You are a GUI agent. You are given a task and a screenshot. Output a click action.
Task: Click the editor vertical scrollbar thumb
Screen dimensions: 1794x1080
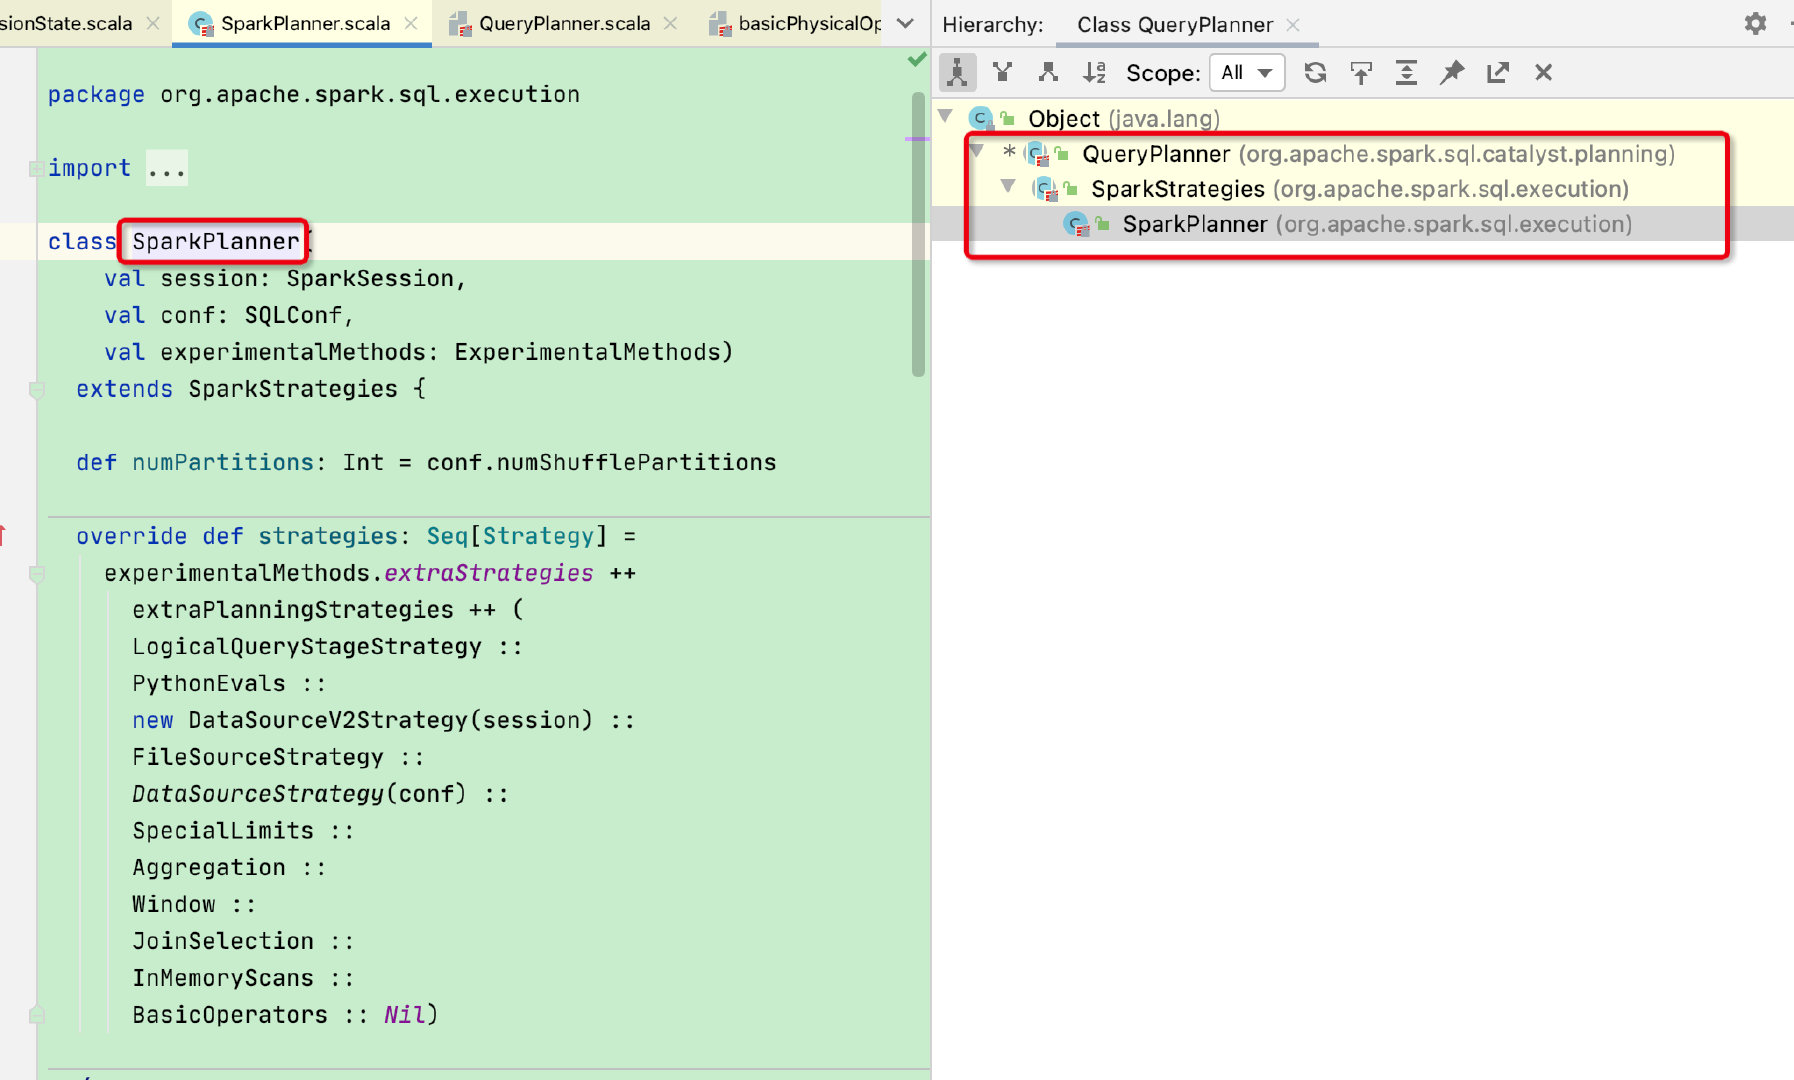[918, 235]
